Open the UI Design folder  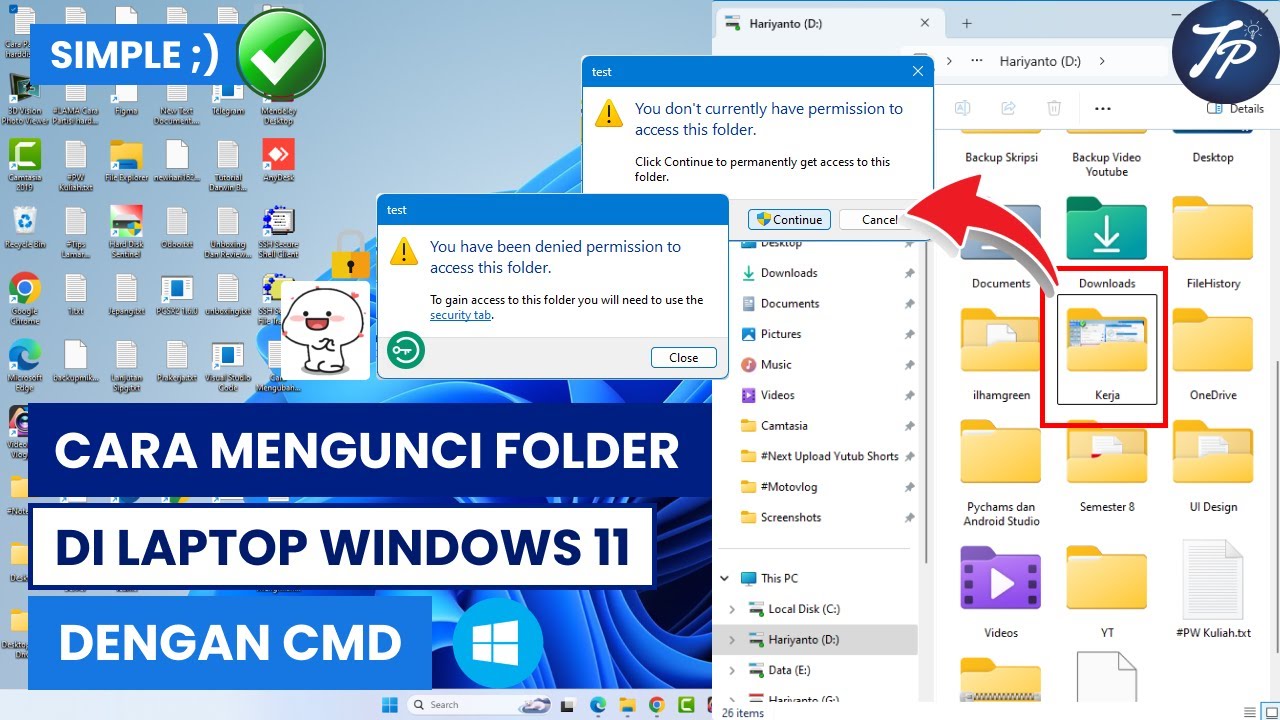(x=1213, y=467)
